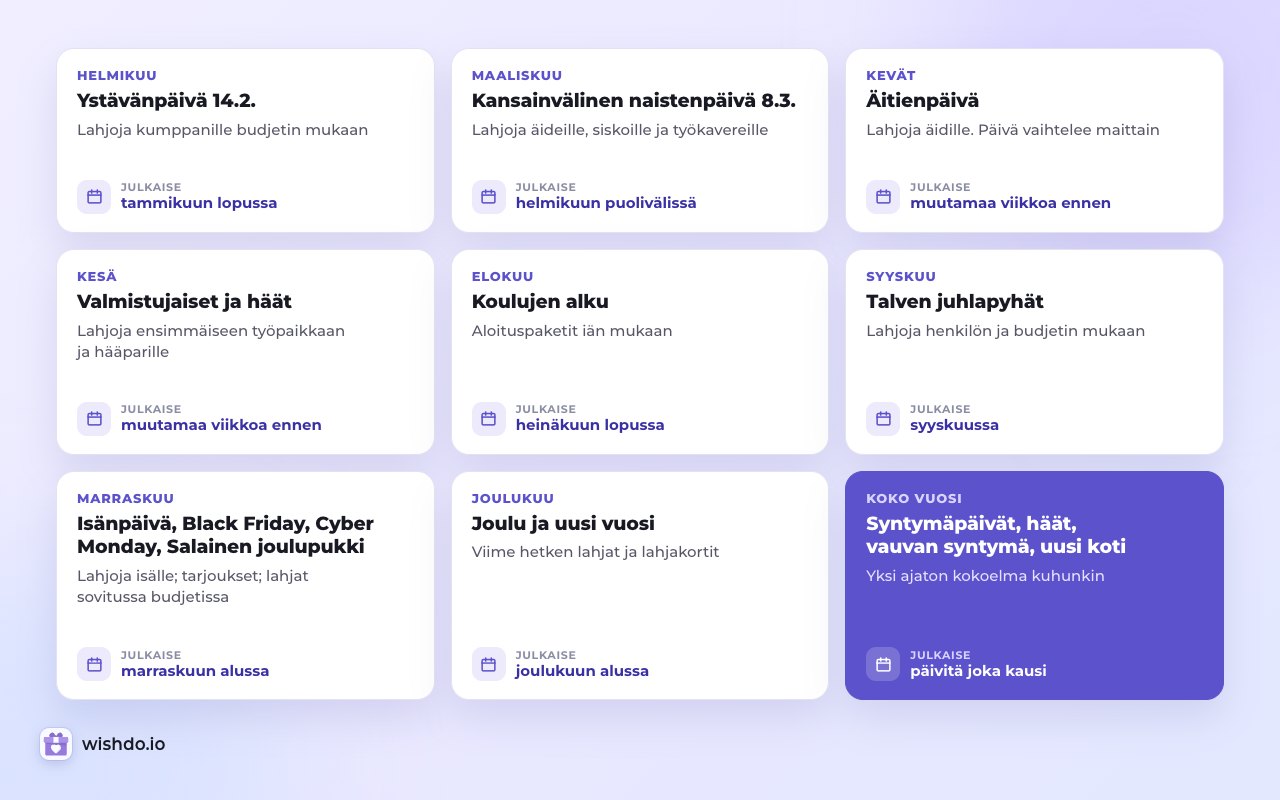Click the MAALISKUU month label
The width and height of the screenshot is (1280, 800).
[x=517, y=76]
